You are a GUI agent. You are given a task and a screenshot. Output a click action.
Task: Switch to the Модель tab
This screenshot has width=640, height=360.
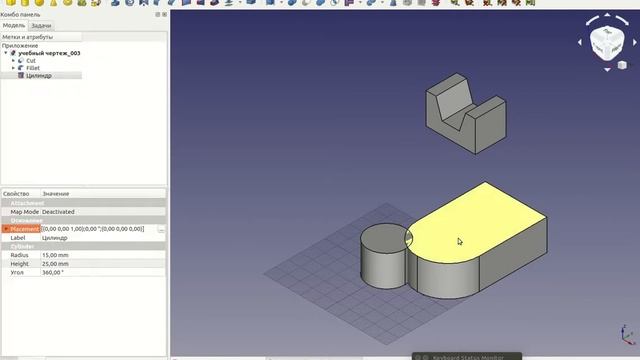coord(14,25)
